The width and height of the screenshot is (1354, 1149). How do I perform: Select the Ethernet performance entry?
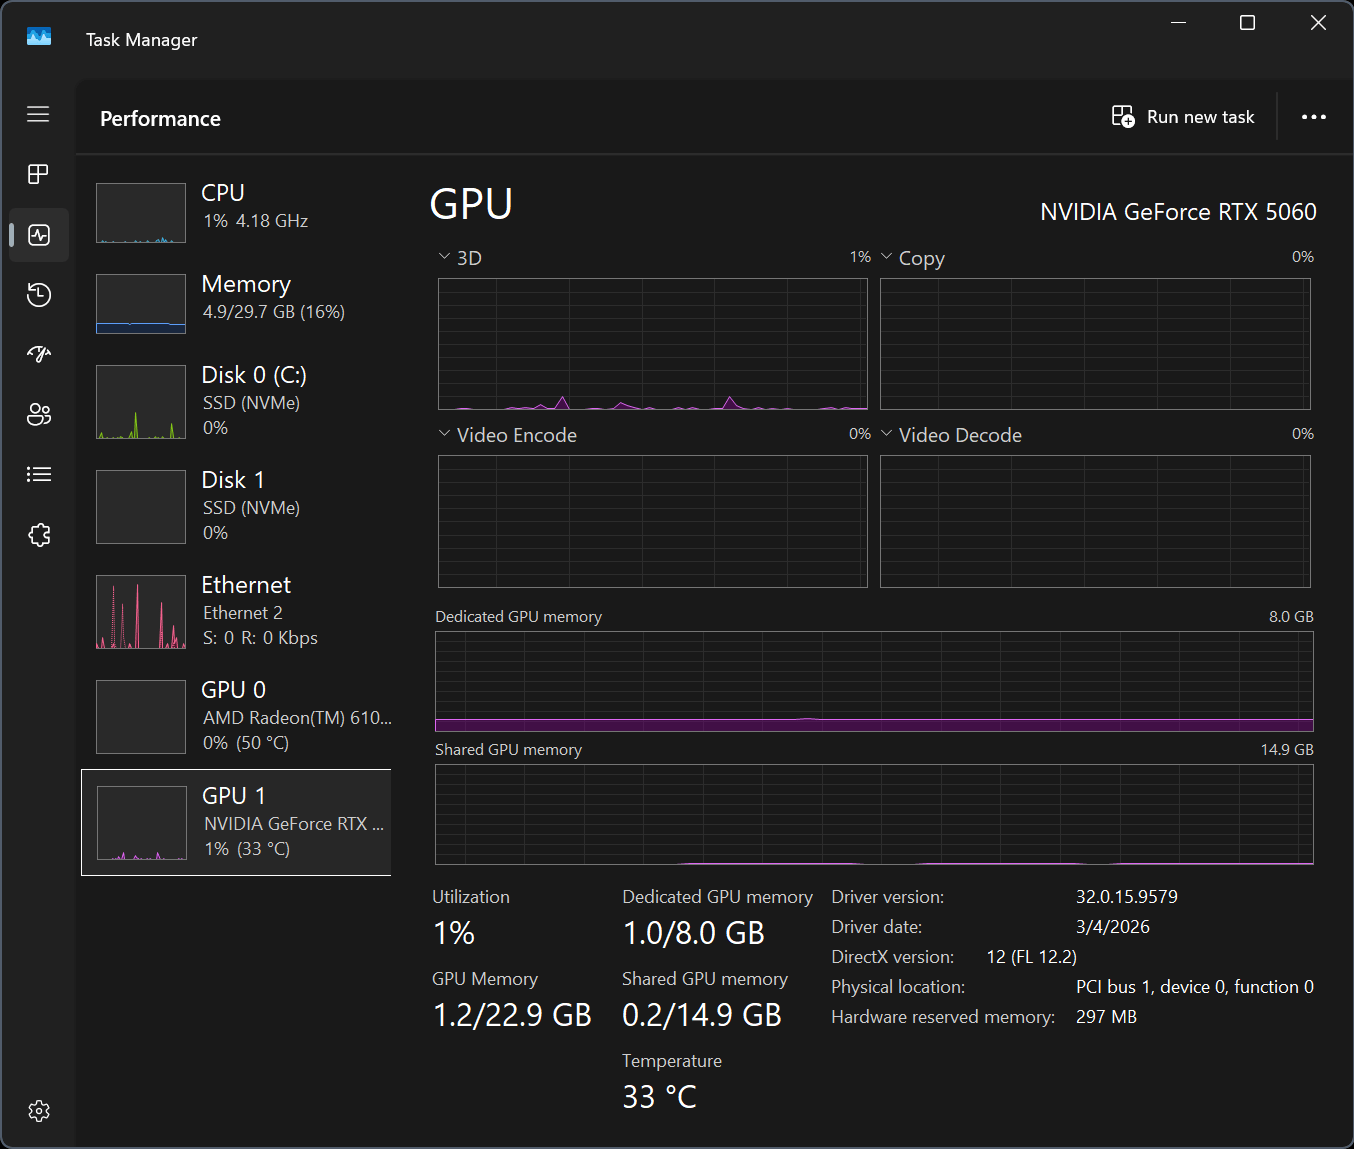pos(236,611)
